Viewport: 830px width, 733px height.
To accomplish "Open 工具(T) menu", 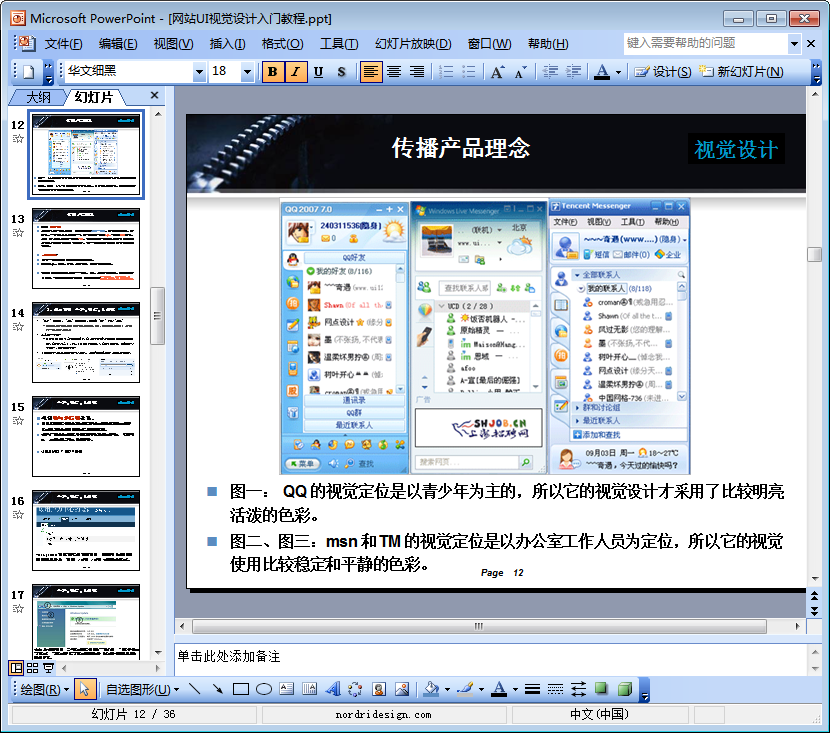I will pyautogui.click(x=339, y=44).
